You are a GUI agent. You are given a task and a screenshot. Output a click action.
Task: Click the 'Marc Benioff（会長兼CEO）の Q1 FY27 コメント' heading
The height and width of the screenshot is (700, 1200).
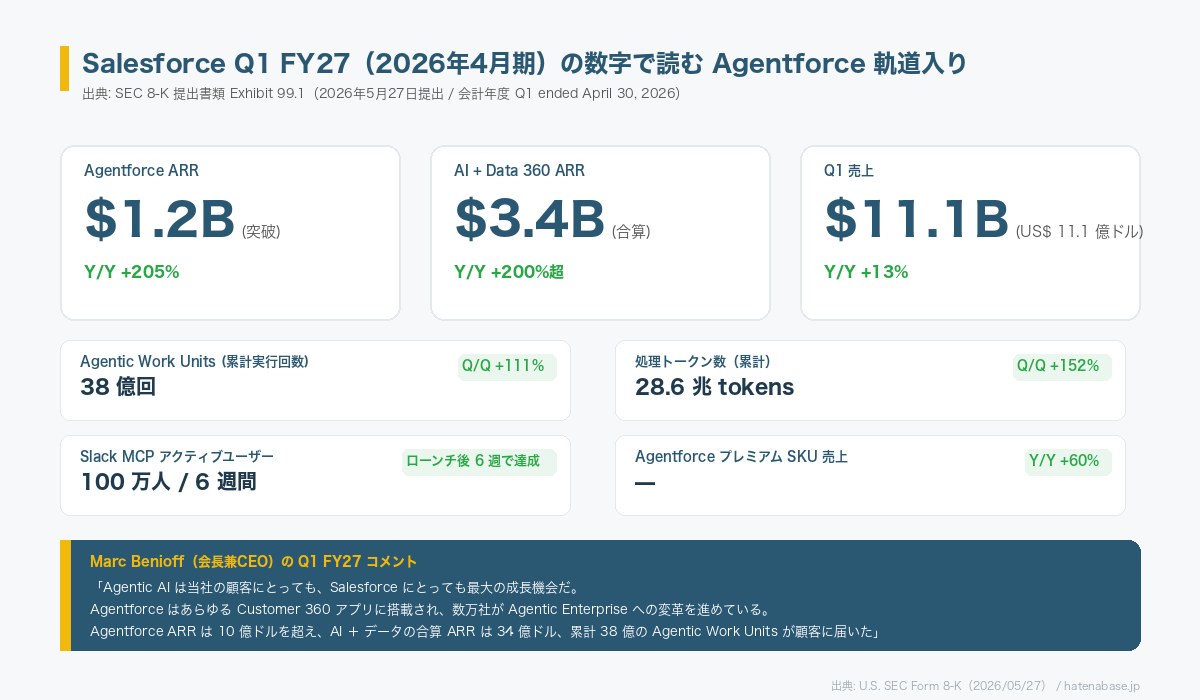coord(254,562)
